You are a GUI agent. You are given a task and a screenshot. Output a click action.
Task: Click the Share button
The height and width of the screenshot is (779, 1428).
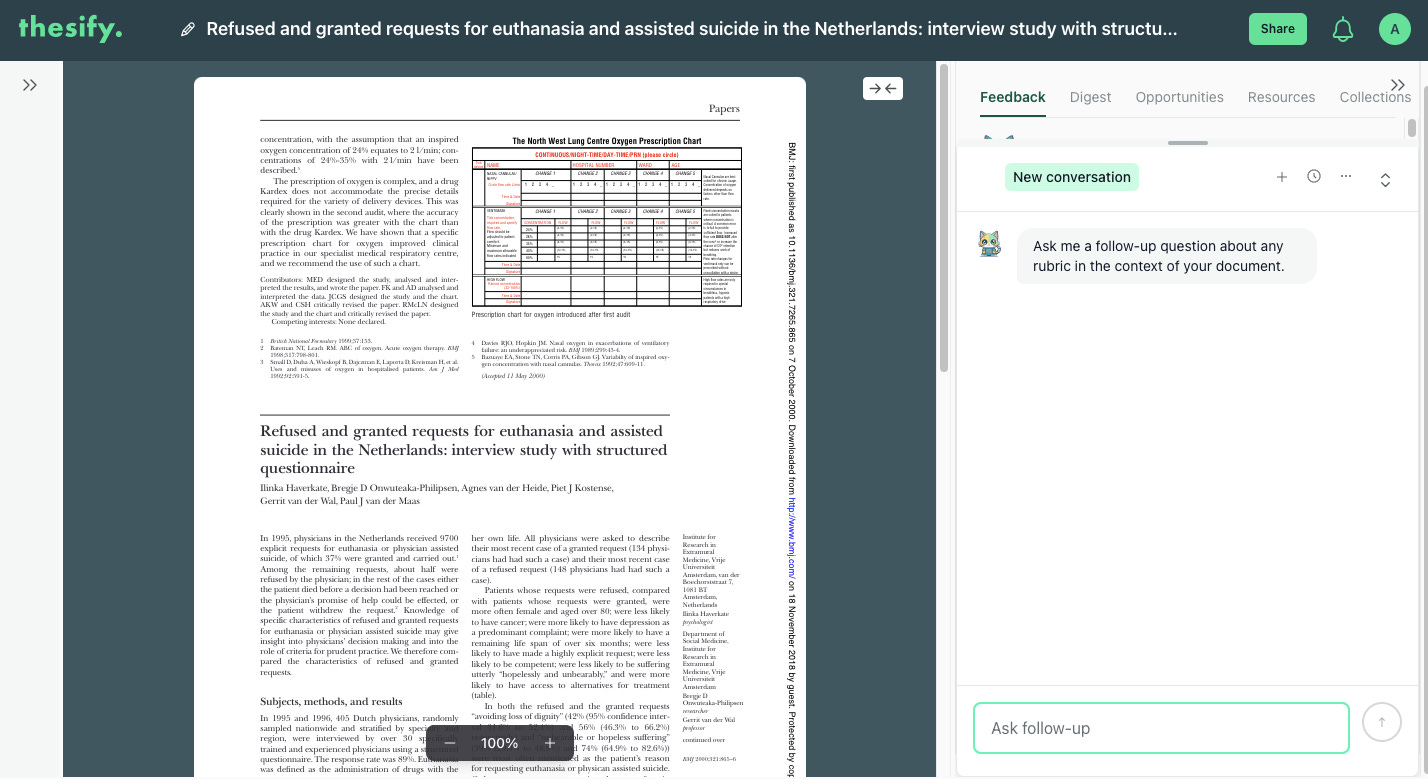tap(1277, 29)
